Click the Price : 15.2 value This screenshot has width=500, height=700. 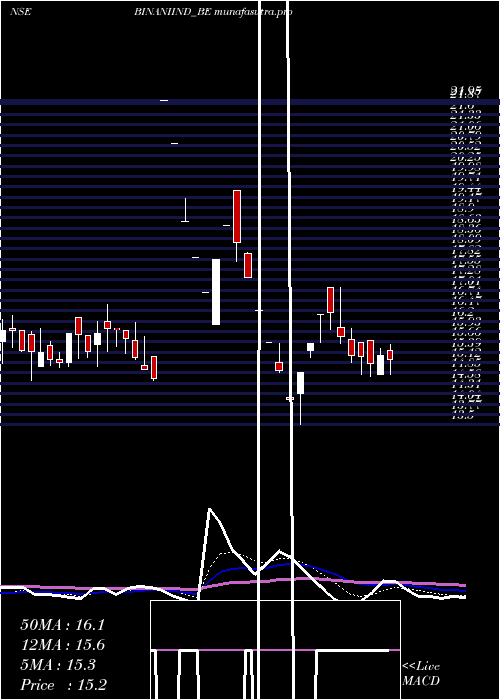coord(63,685)
